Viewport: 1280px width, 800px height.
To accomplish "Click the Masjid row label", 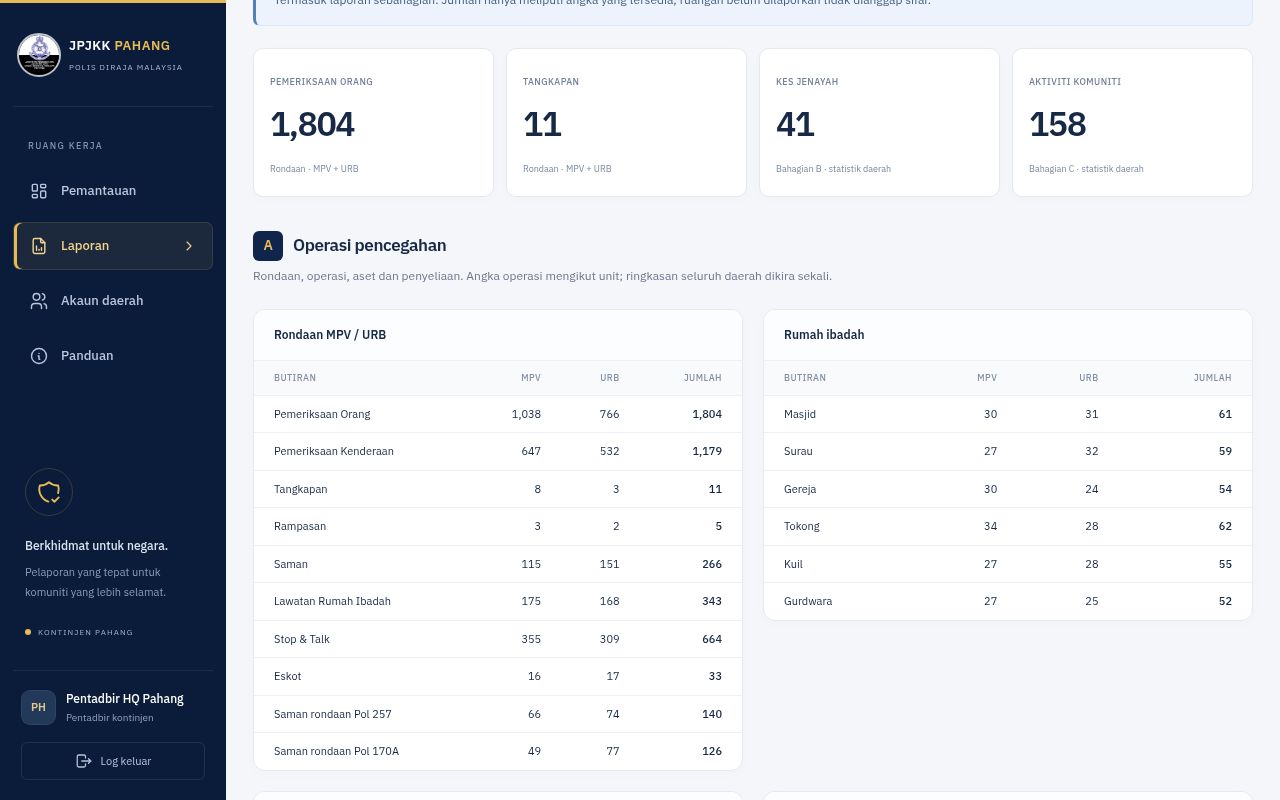I will tap(800, 414).
